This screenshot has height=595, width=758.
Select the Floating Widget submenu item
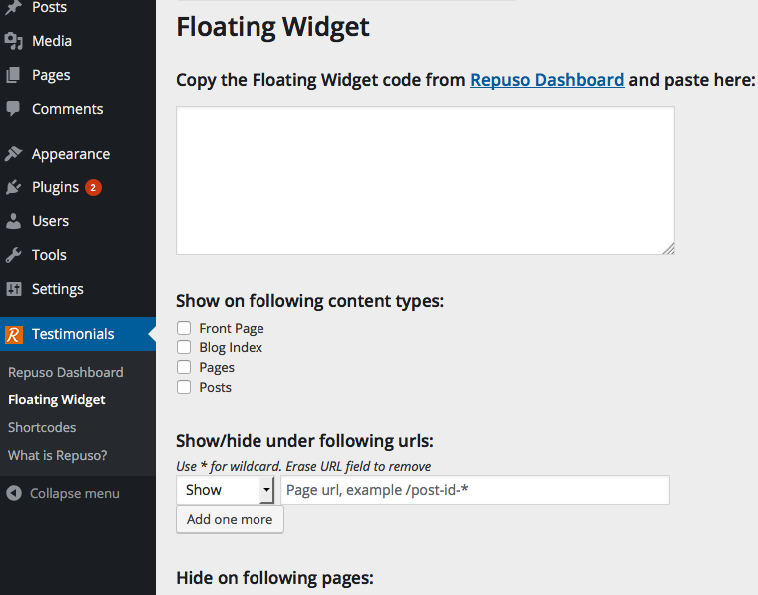pos(57,400)
